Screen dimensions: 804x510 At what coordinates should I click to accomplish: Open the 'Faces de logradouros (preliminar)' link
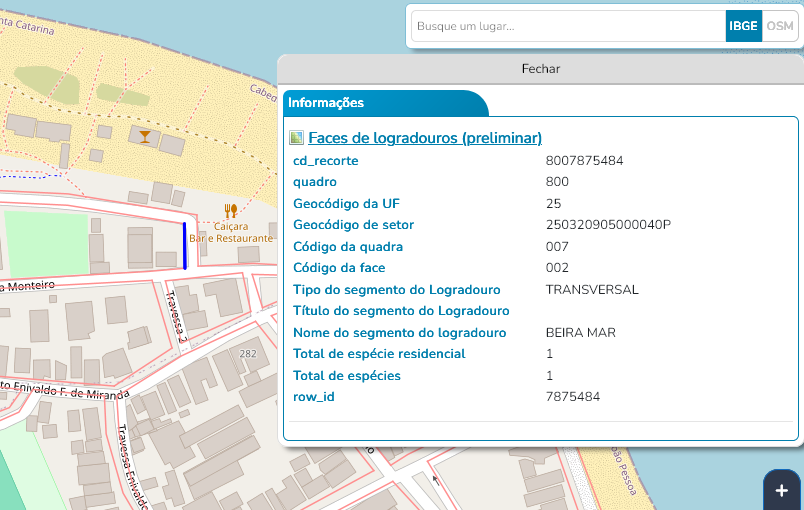tap(424, 138)
